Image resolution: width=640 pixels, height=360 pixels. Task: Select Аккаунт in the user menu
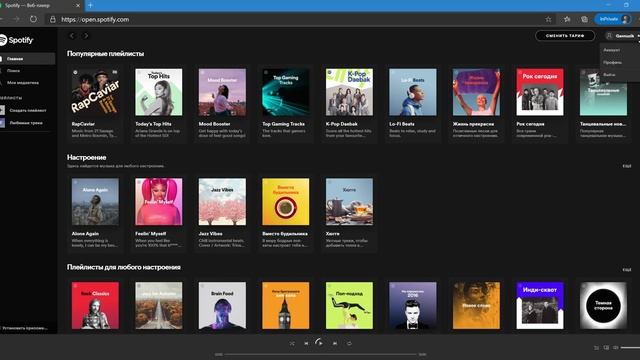(611, 50)
